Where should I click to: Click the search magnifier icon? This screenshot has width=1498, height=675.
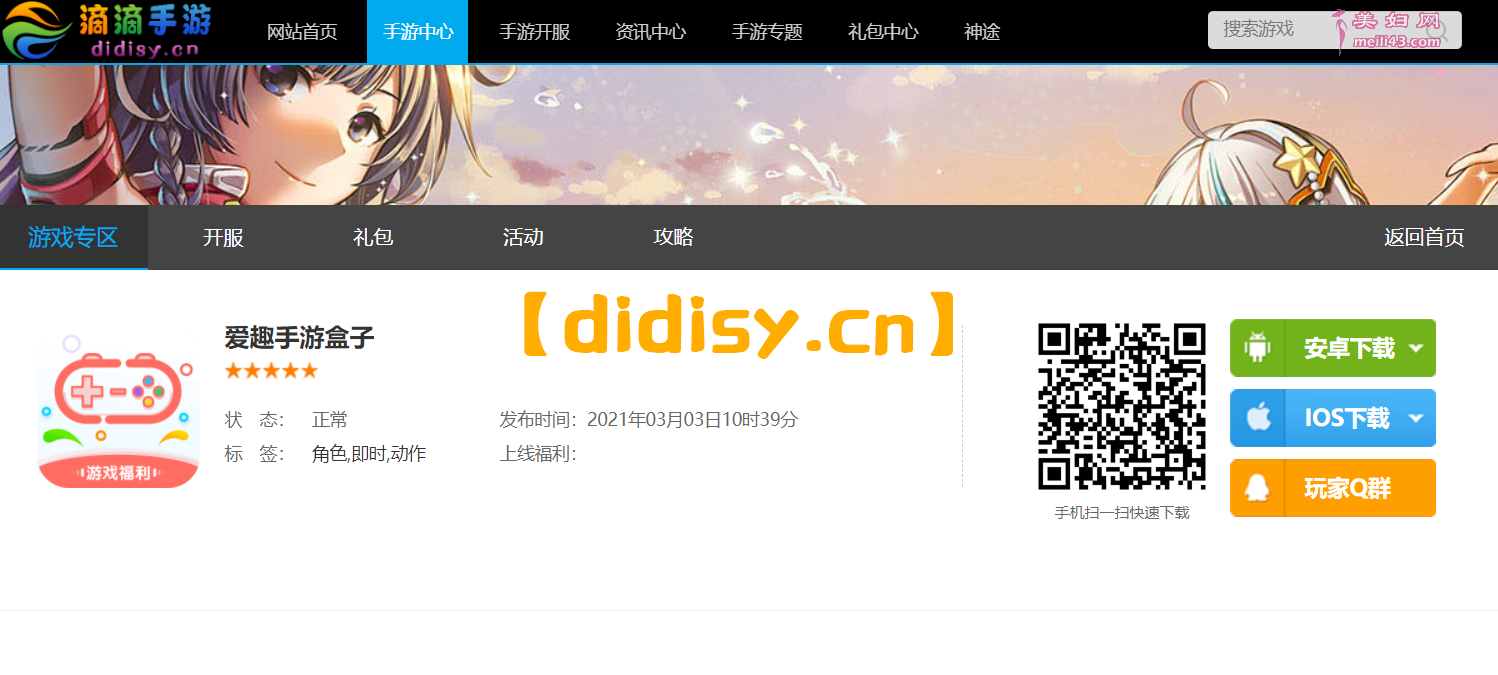pos(1437,30)
